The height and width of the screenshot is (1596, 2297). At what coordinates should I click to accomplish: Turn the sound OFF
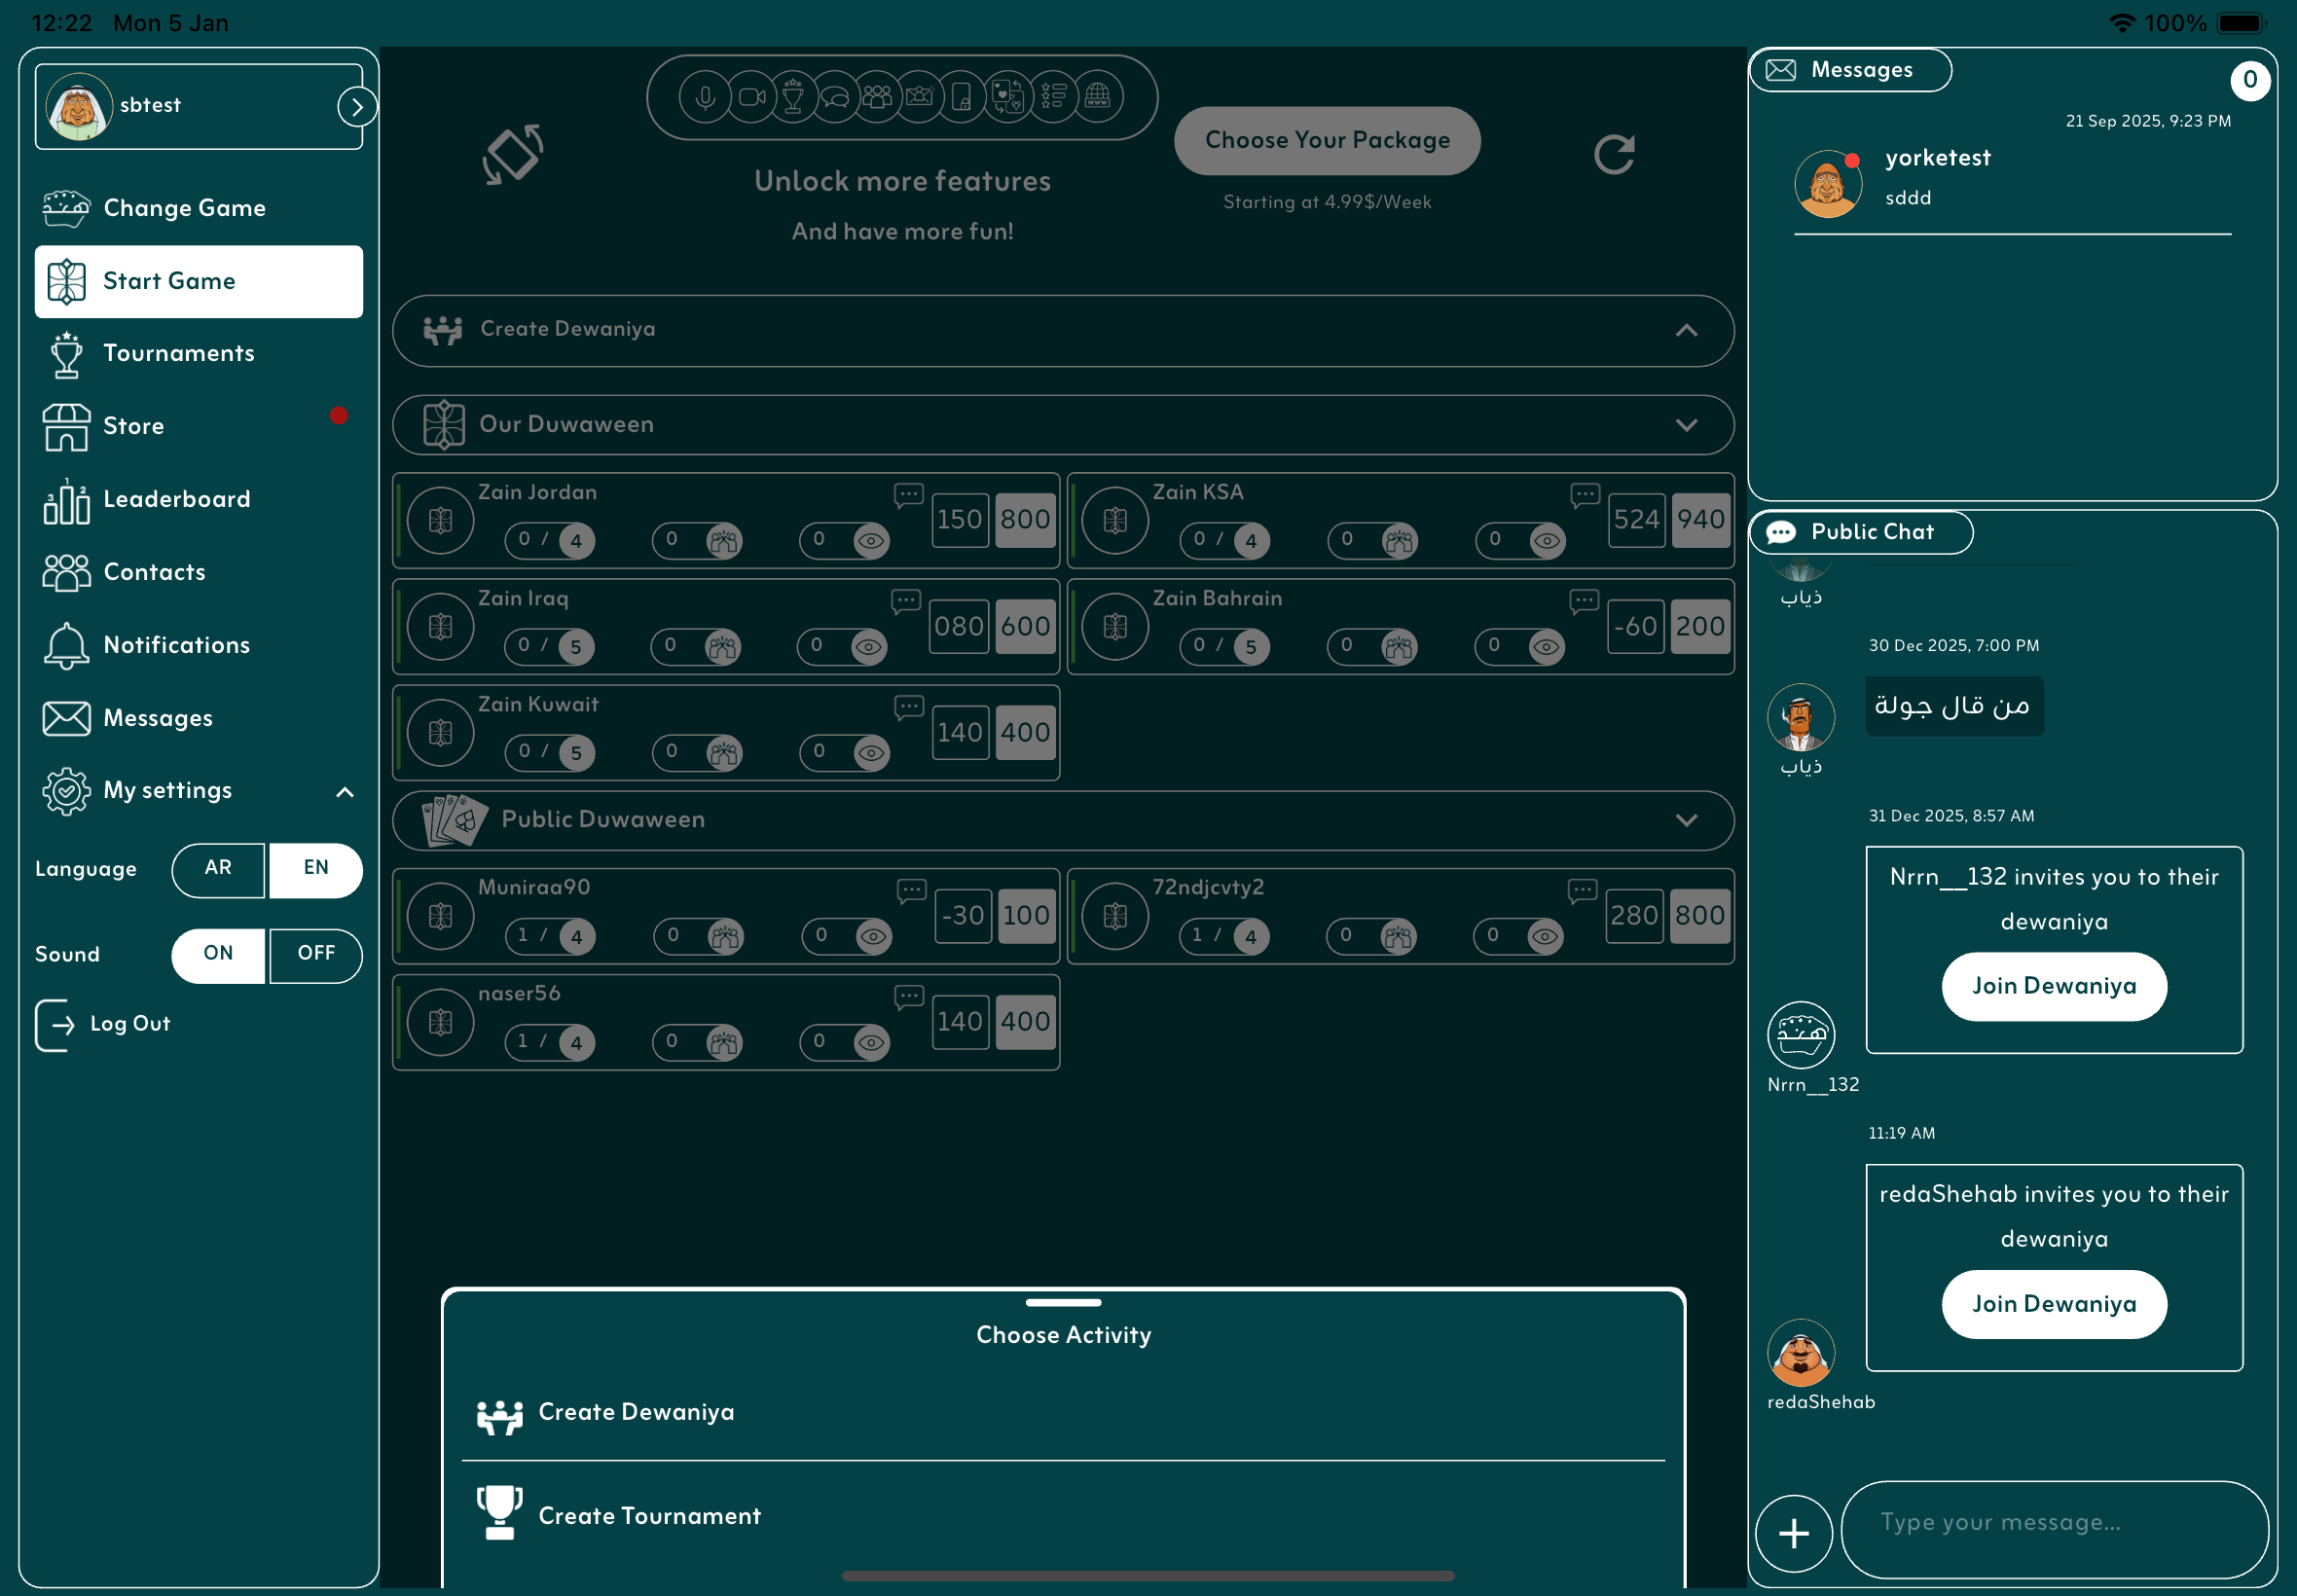coord(316,954)
